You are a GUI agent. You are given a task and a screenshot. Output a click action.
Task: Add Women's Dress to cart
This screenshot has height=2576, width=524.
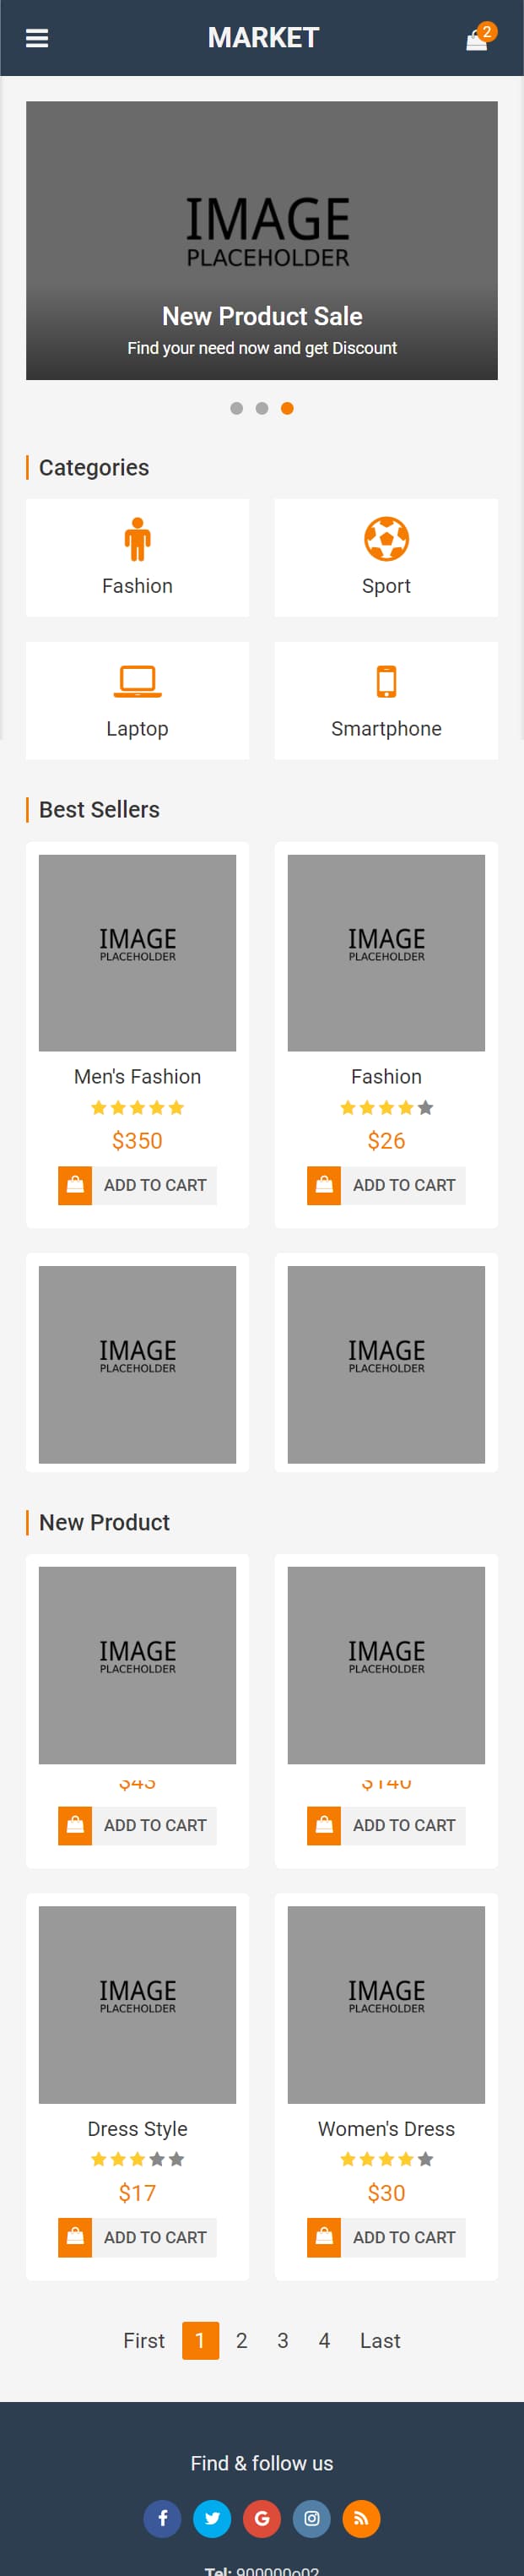point(386,2238)
